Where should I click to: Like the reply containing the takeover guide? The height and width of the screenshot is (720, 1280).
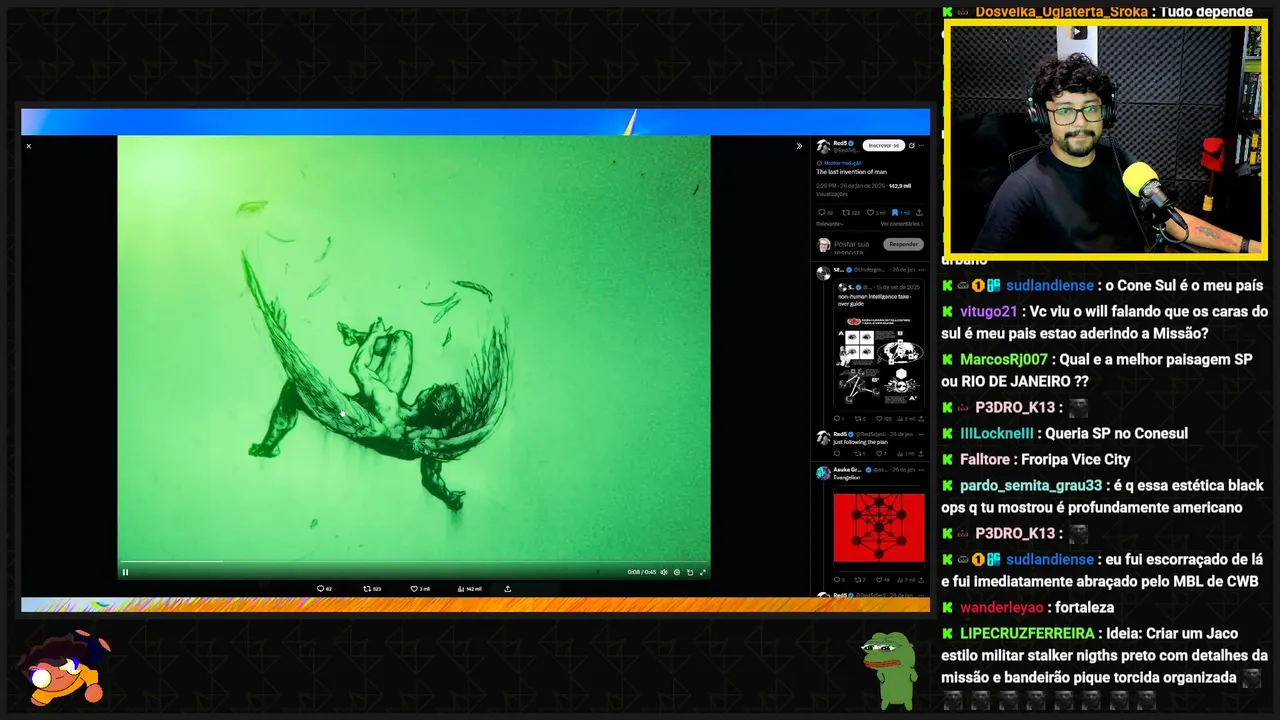click(880, 419)
